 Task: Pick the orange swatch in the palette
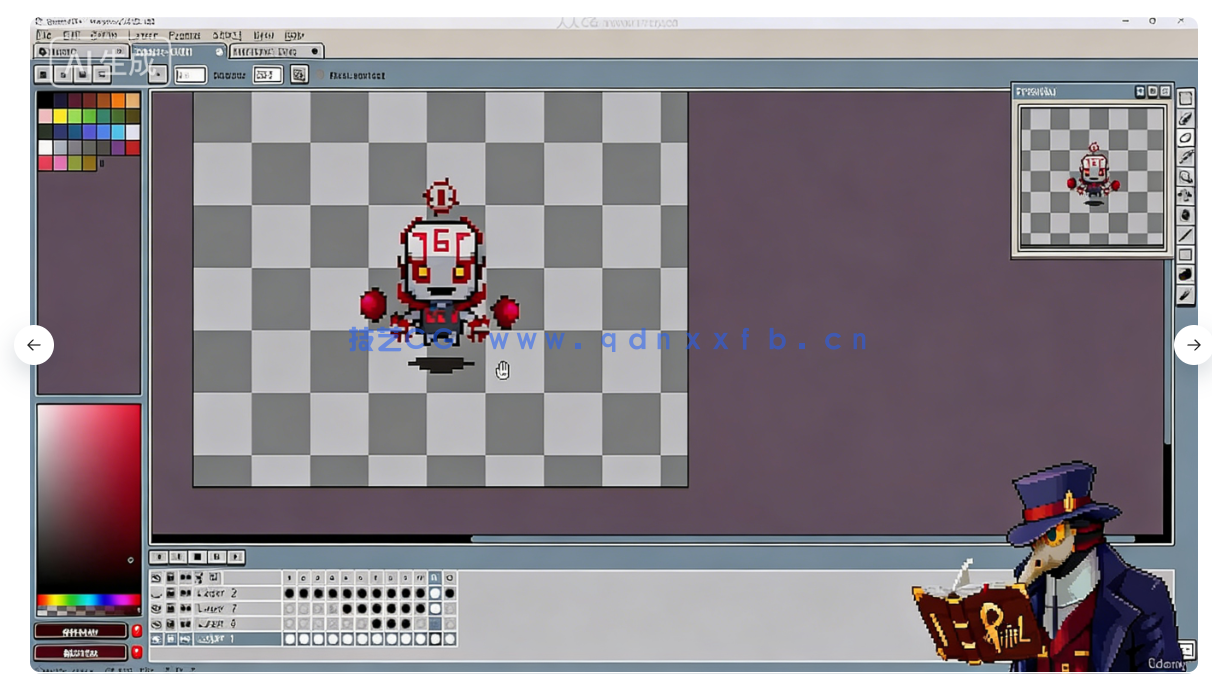118,100
